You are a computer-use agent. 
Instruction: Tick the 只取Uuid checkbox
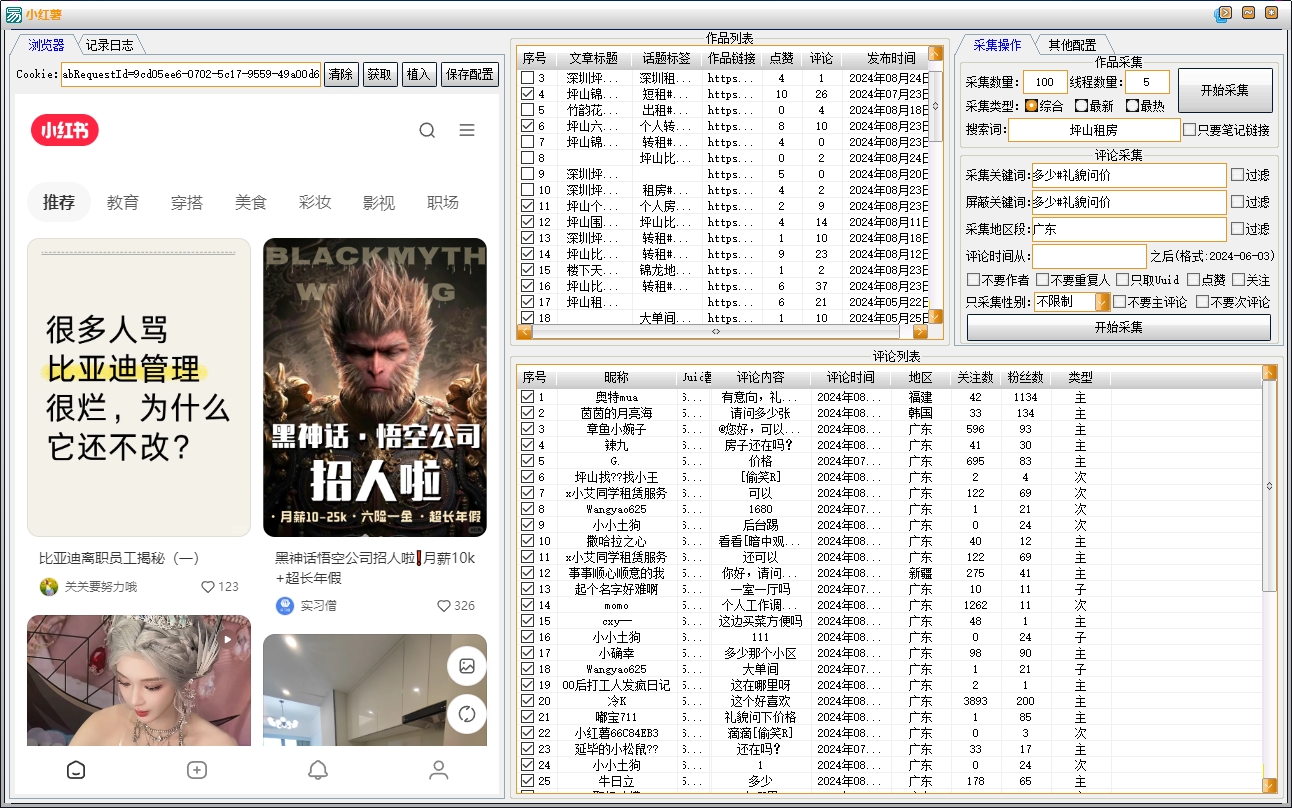coord(1122,280)
